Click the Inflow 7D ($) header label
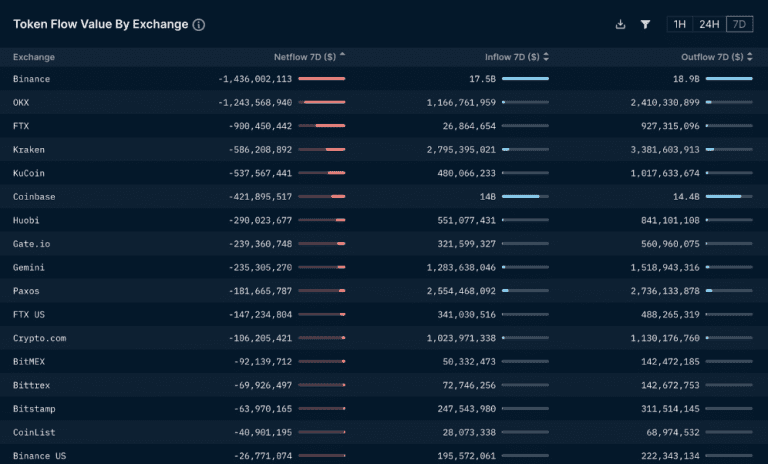The image size is (768, 464). (x=512, y=57)
